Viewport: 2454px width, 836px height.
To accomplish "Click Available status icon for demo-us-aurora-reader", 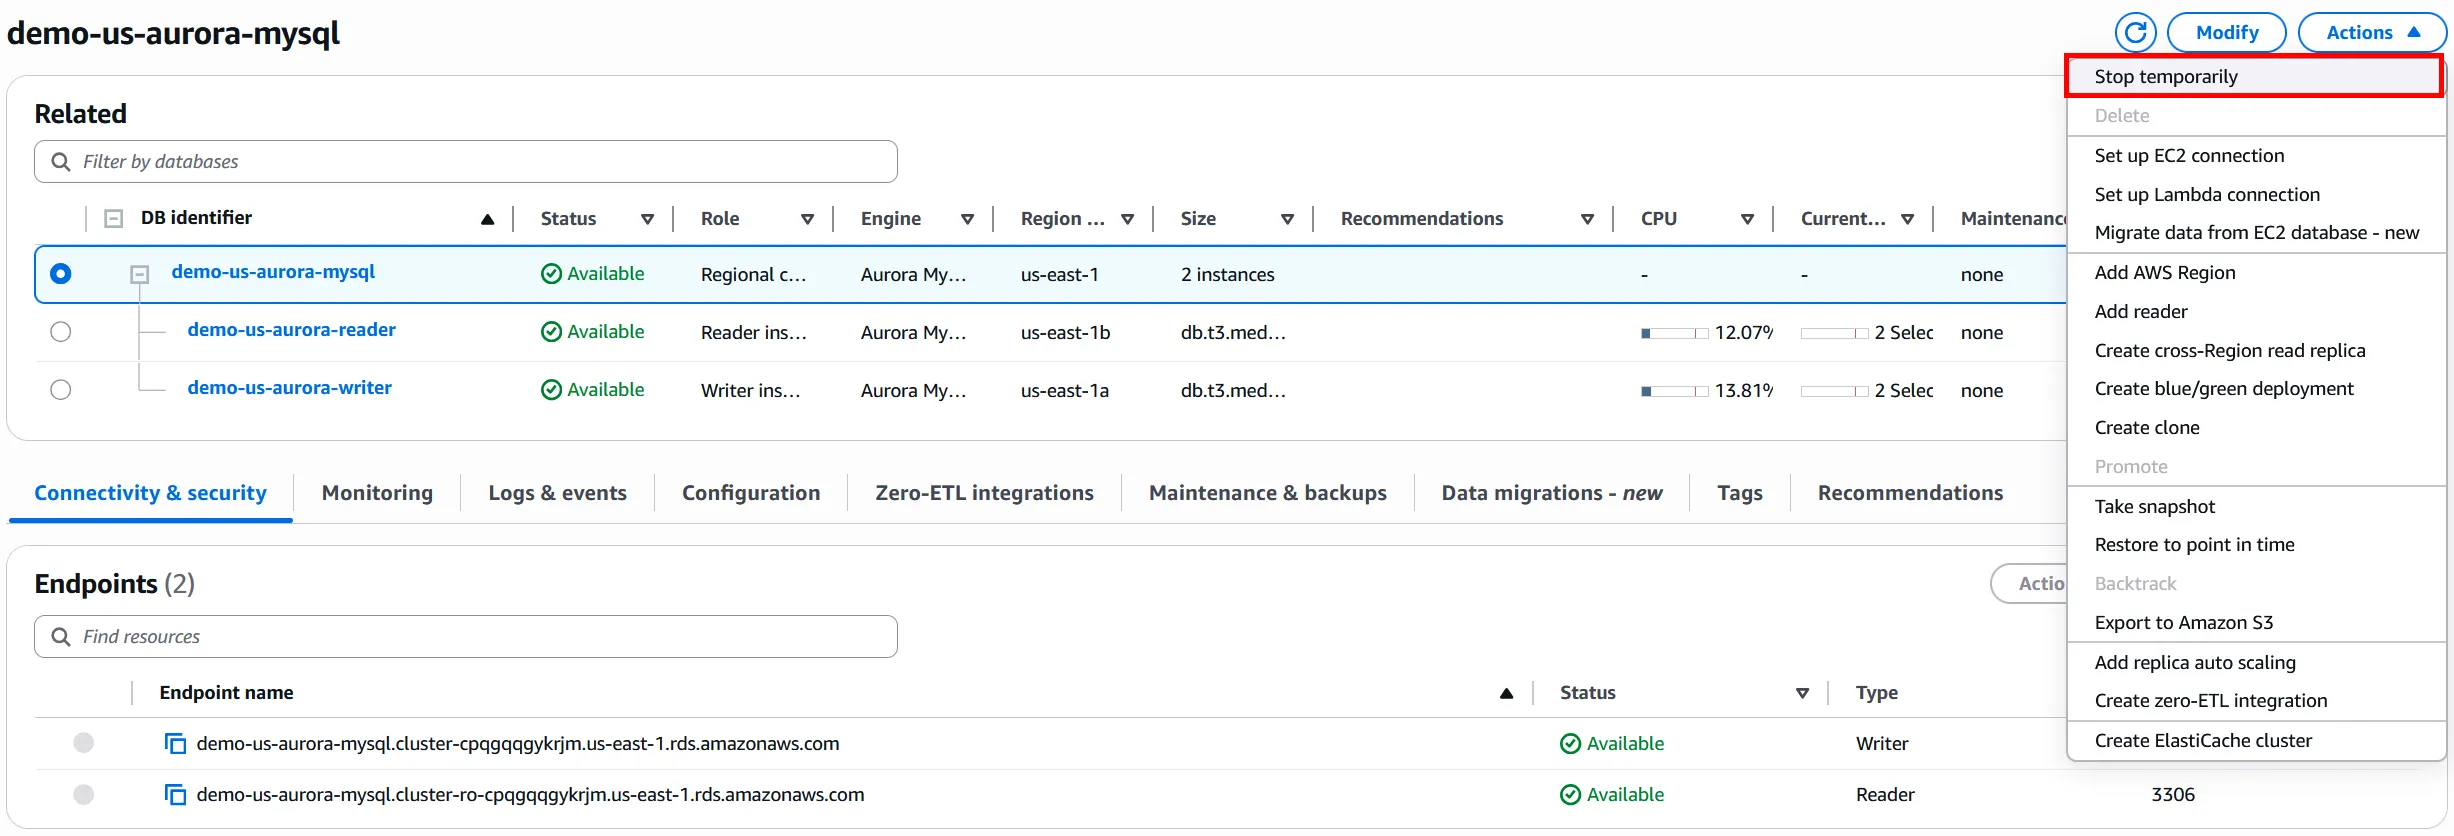I will [x=551, y=332].
